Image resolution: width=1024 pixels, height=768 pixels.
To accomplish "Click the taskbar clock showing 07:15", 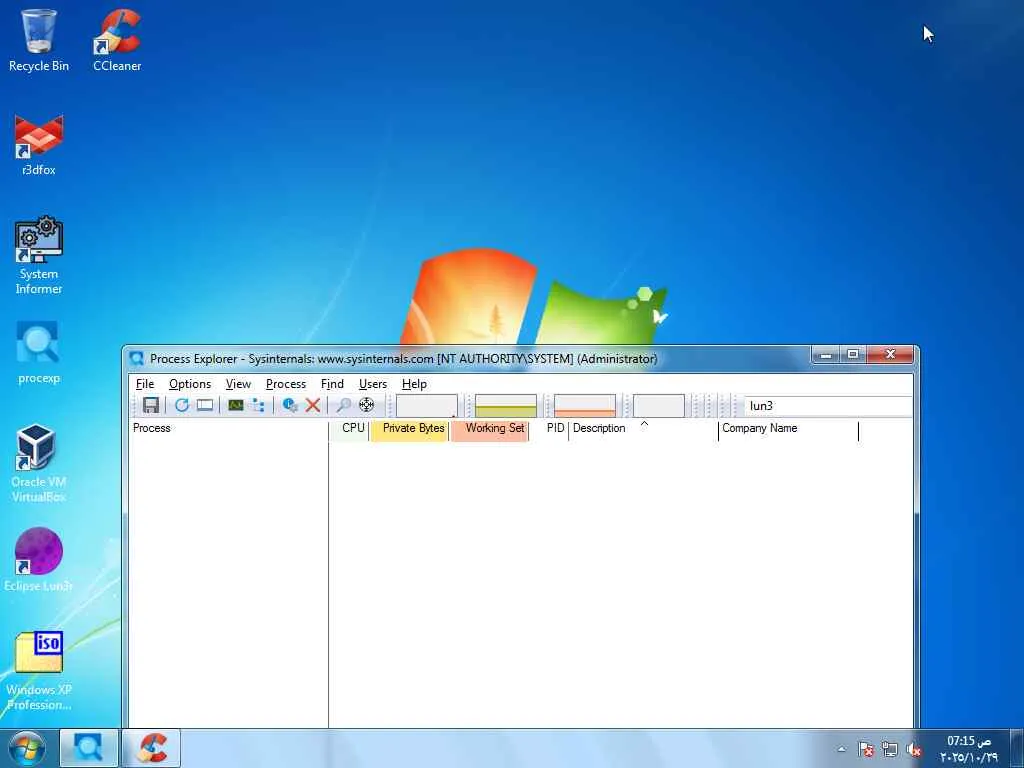I will pyautogui.click(x=968, y=749).
